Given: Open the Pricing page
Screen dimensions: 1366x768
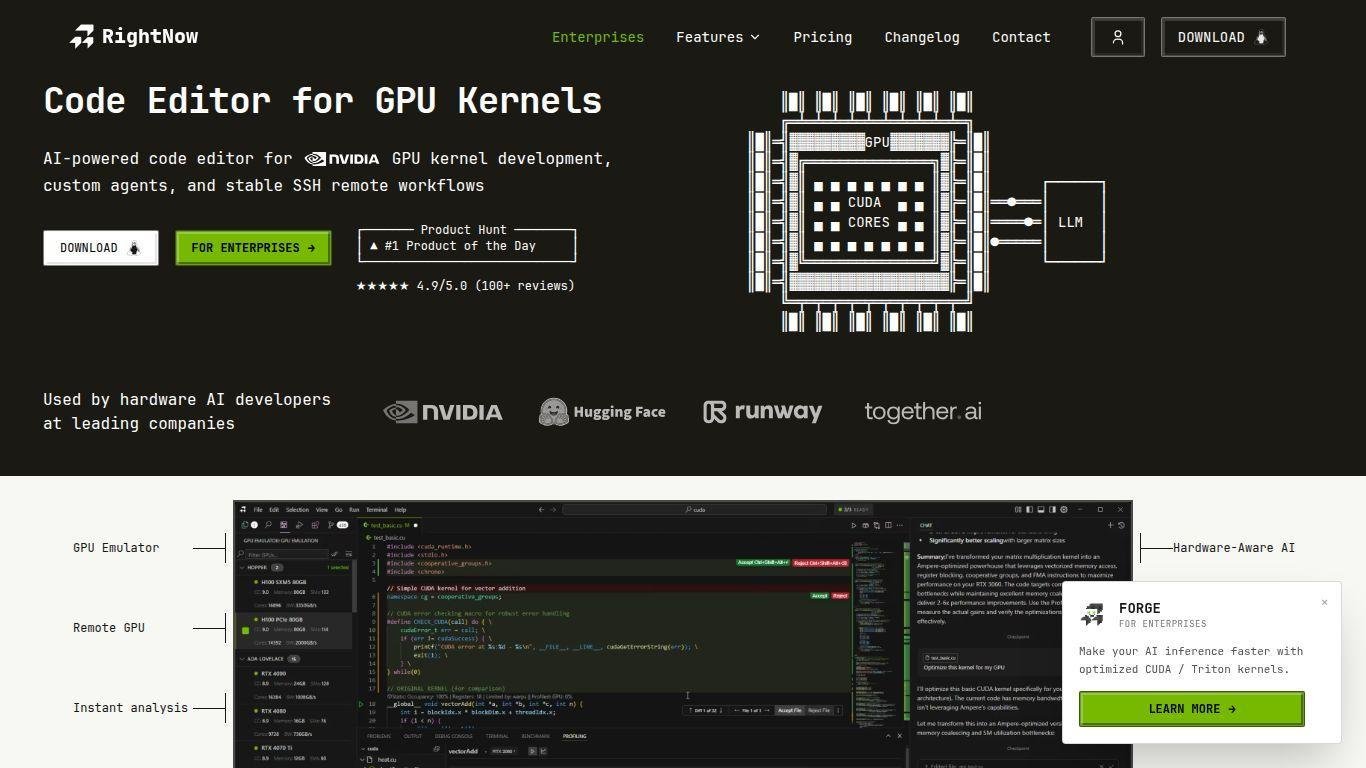Looking at the screenshot, I should 822,37.
